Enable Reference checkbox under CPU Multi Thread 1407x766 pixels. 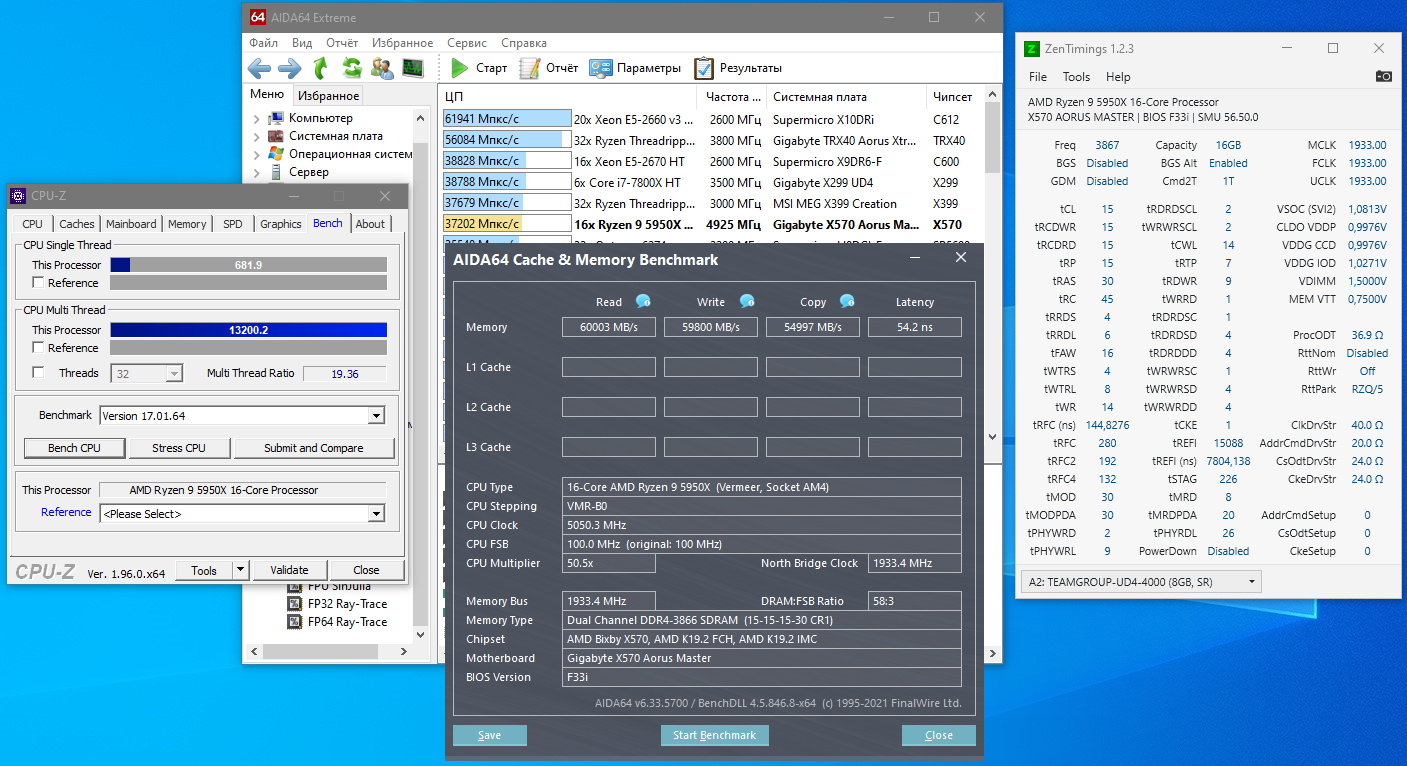click(39, 348)
